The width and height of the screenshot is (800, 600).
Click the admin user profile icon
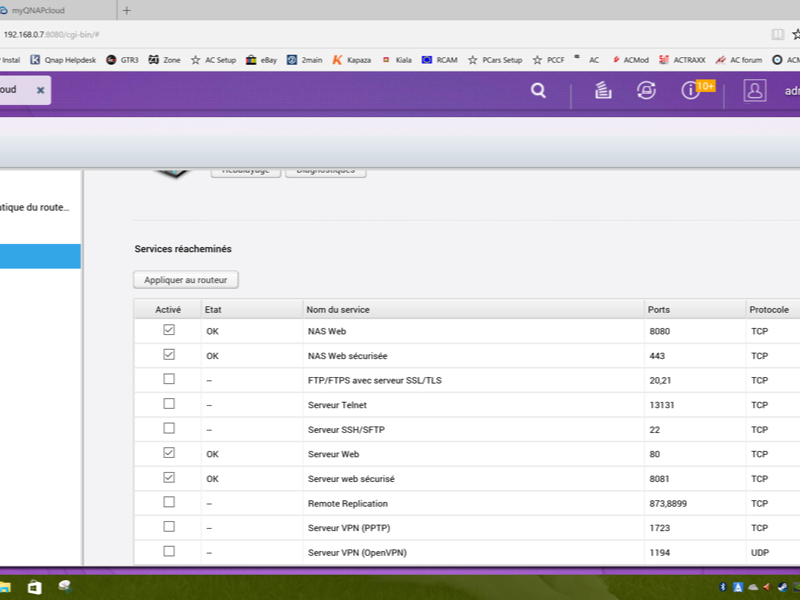754,91
